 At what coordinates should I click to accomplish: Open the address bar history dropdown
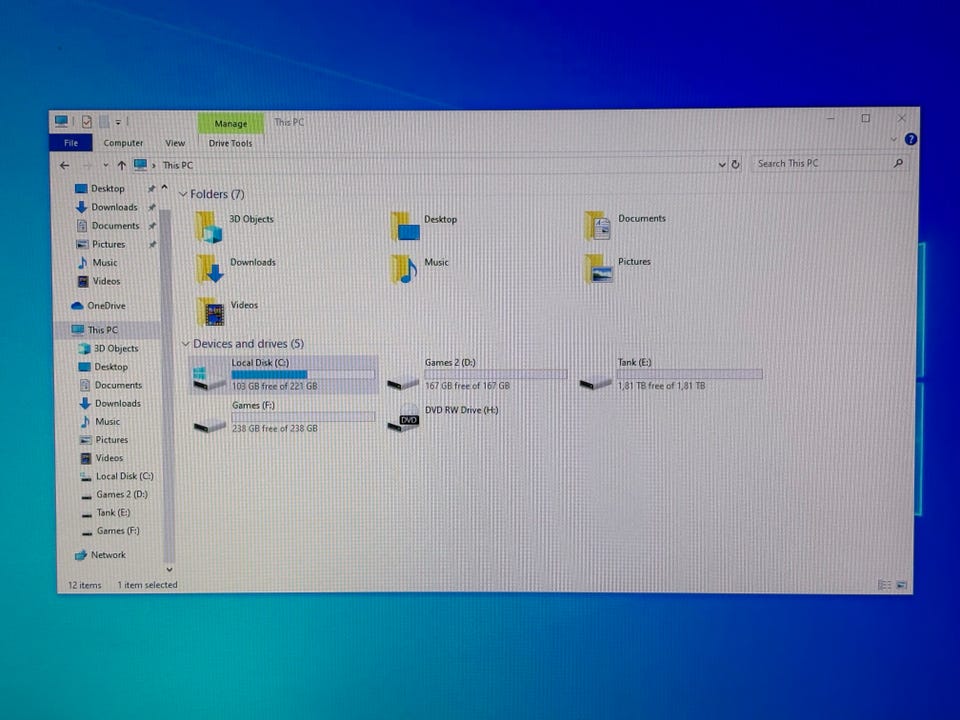(722, 164)
